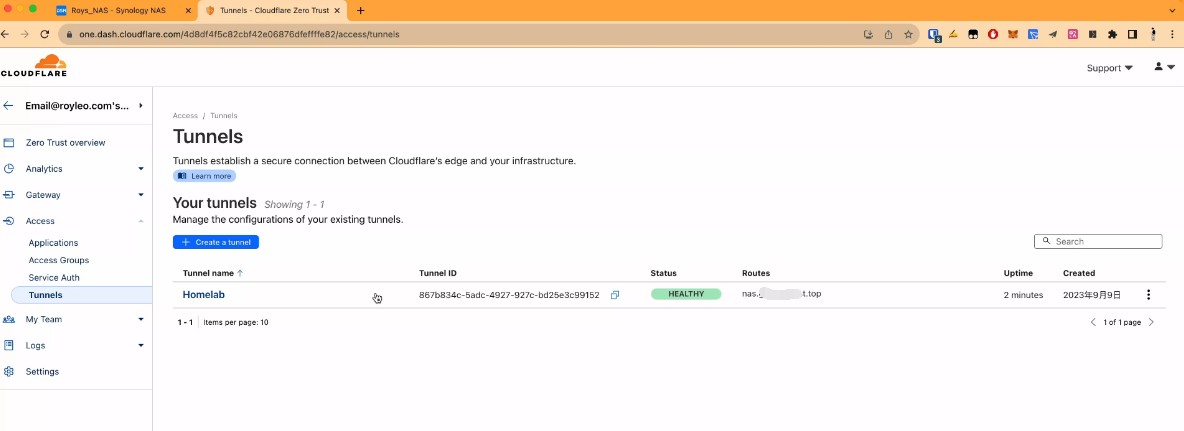Click the Create a tunnel button

[x=216, y=242]
